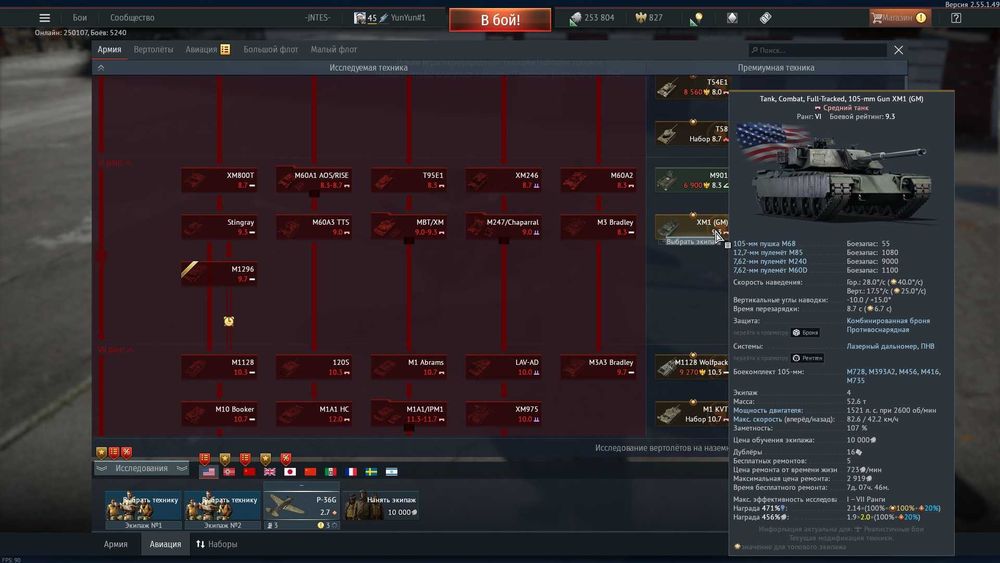The height and width of the screenshot is (563, 1000).
Task: Open the Сообщество menu
Action: [132, 18]
